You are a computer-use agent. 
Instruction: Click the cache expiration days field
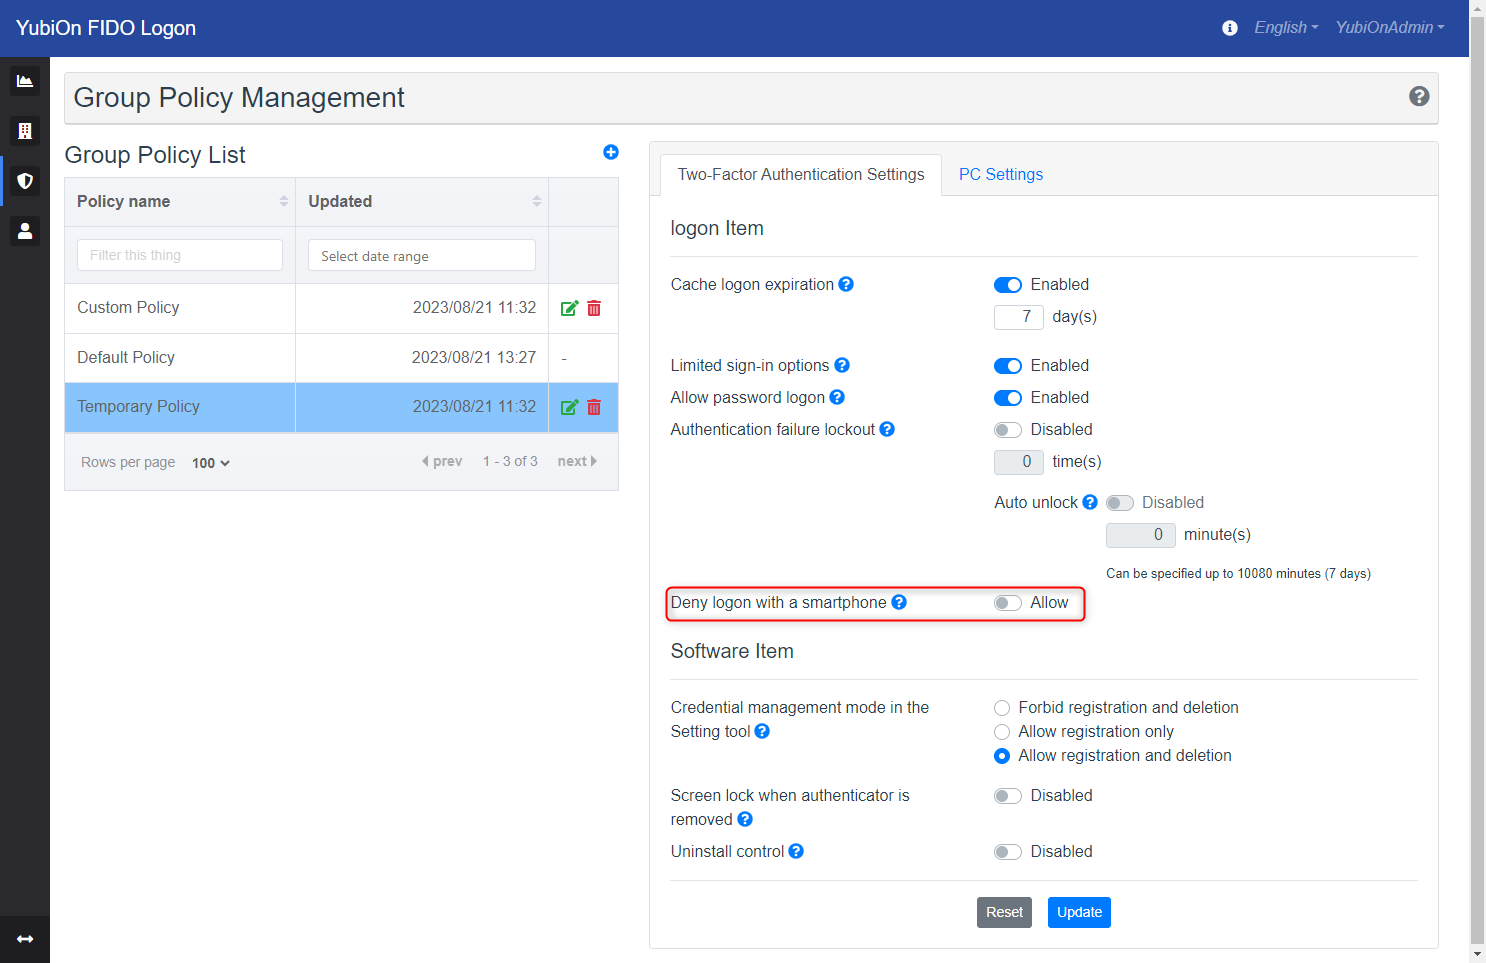click(x=1019, y=317)
